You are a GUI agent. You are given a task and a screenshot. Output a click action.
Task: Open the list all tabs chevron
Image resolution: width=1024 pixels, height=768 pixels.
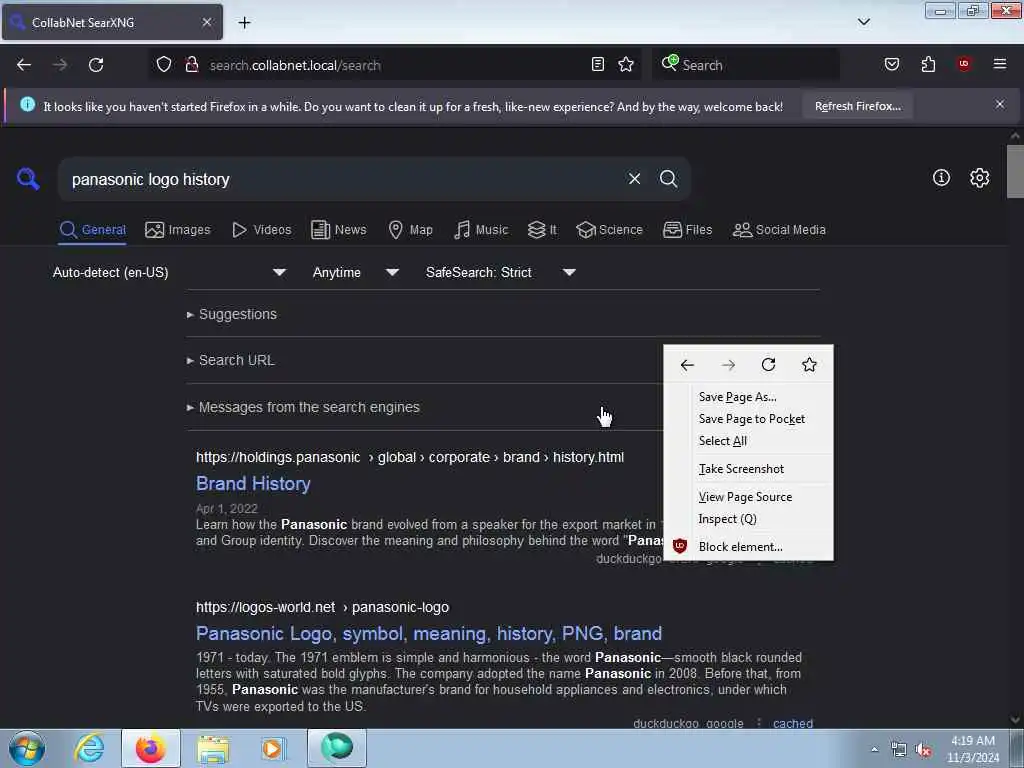863,22
